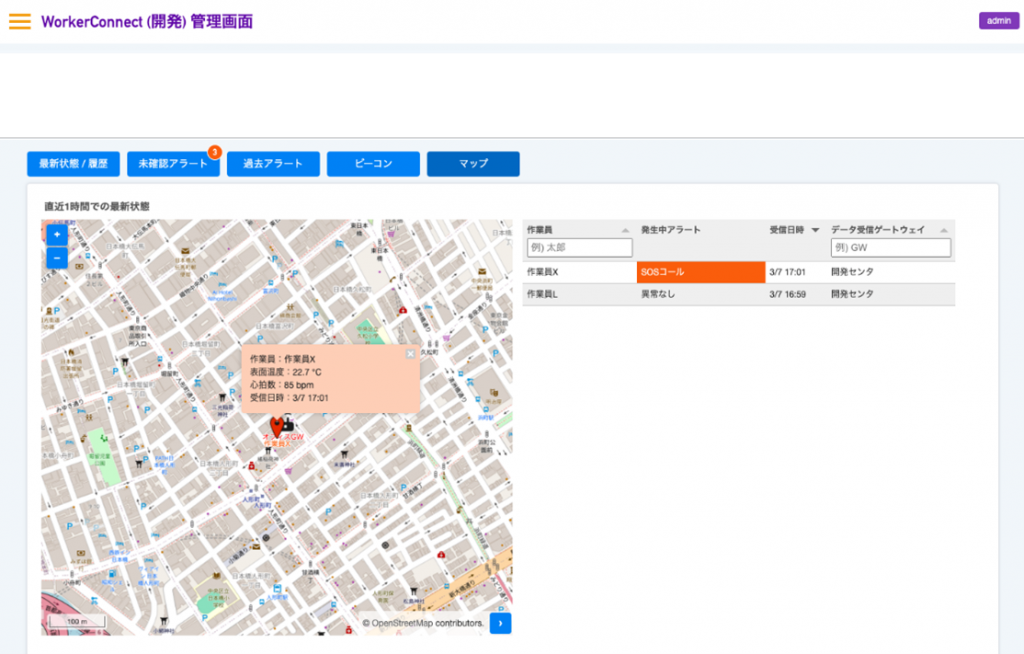
Task: Sort by 受信日時 column arrow
Action: pos(815,231)
